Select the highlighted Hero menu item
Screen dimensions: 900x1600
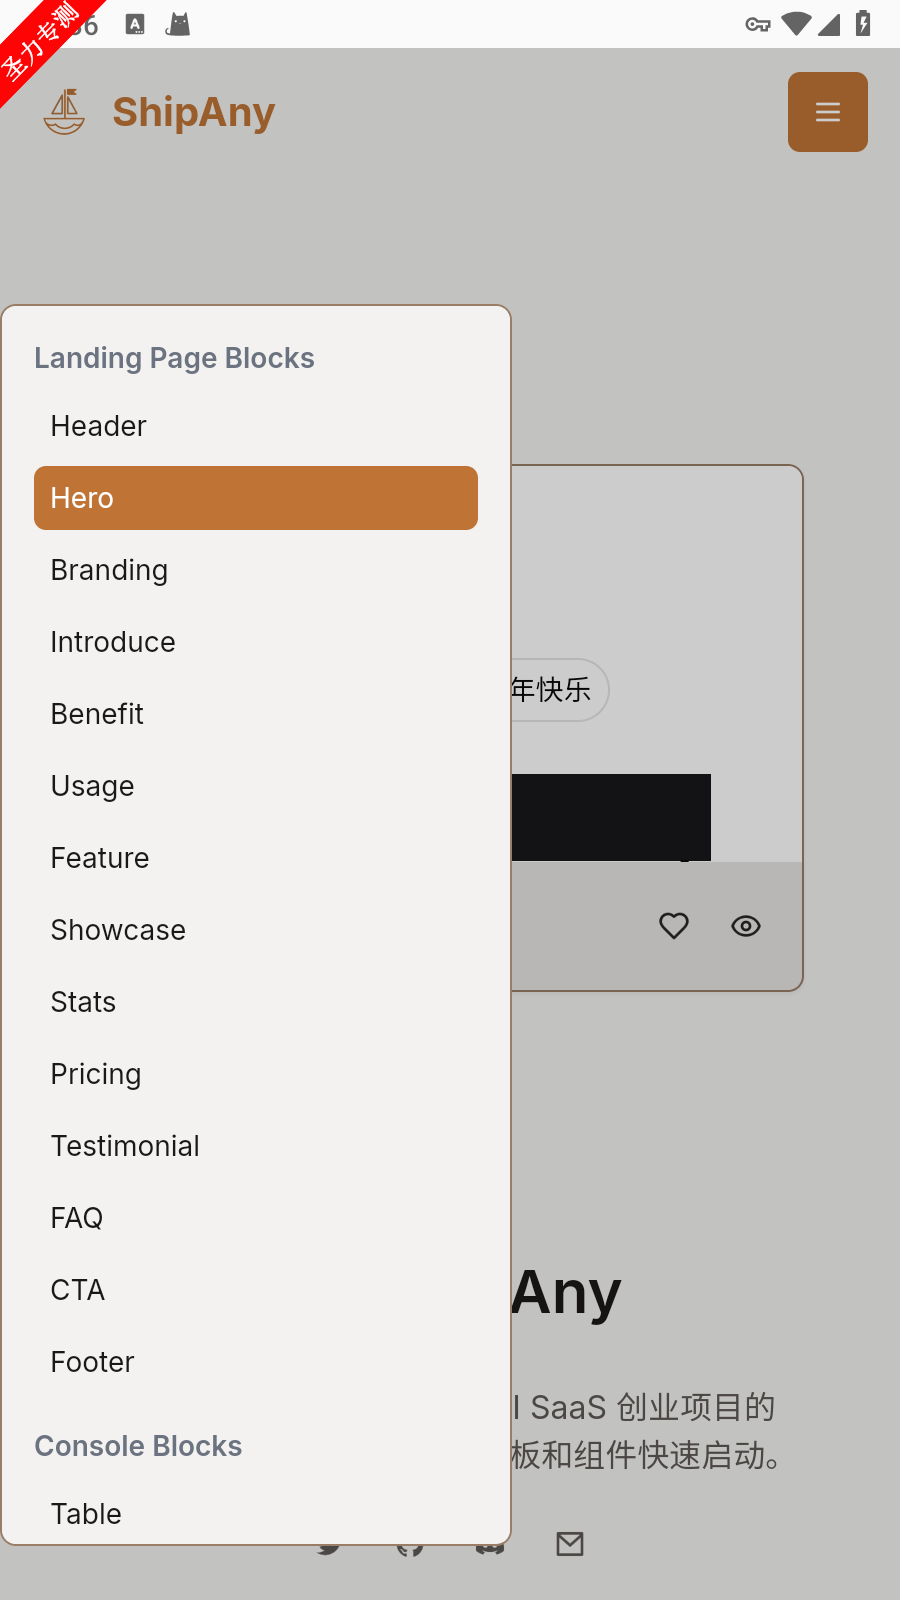pyautogui.click(x=256, y=498)
